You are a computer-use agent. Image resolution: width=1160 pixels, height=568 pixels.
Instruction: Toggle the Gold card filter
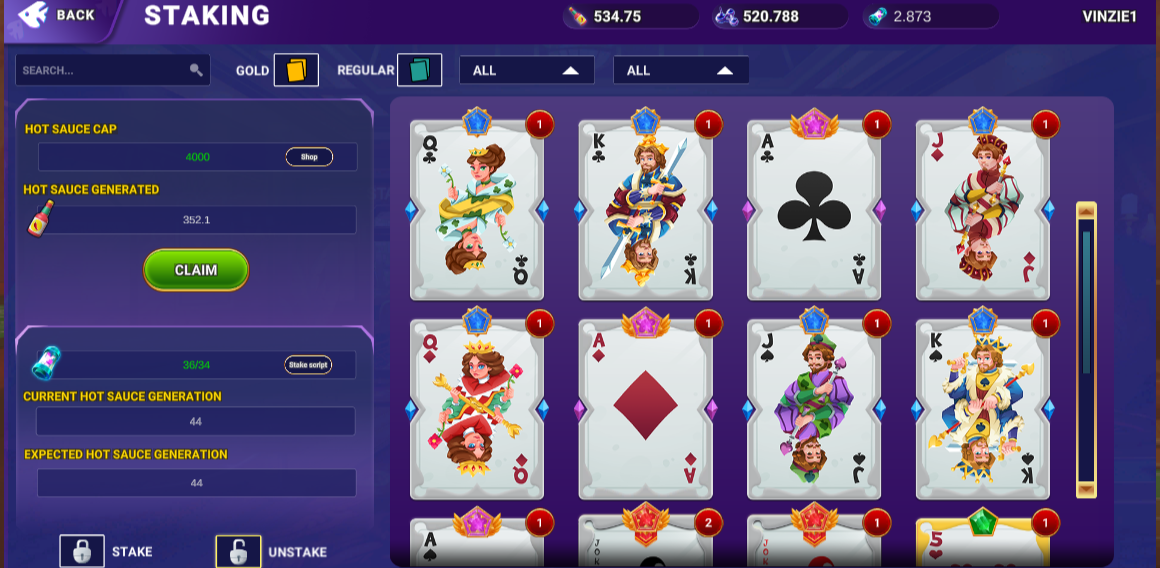[x=296, y=70]
